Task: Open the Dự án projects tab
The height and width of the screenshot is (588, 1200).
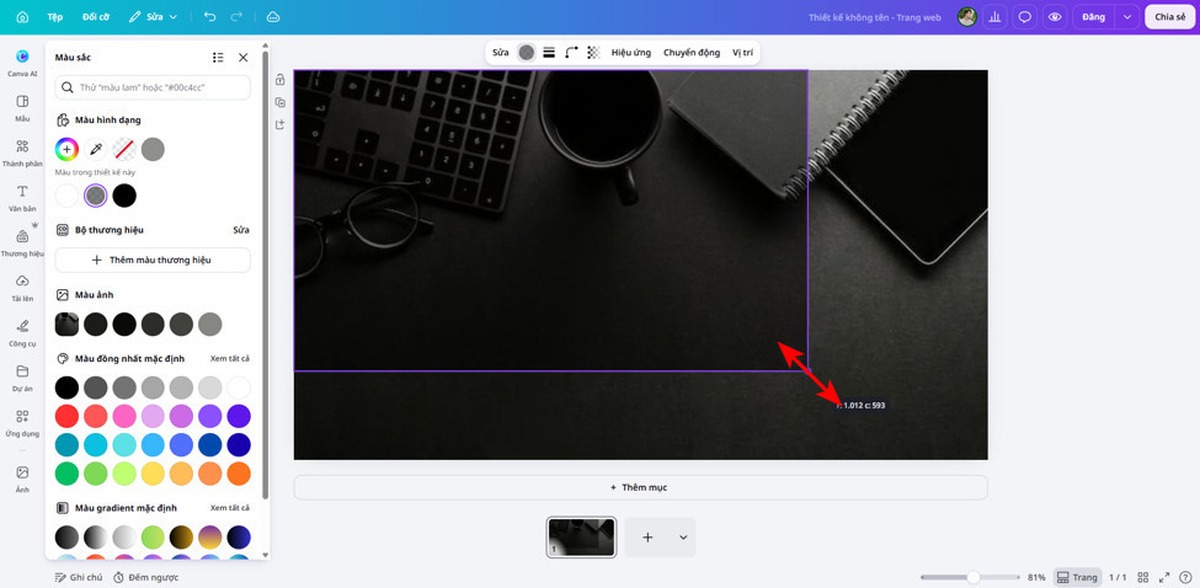Action: pos(22,378)
